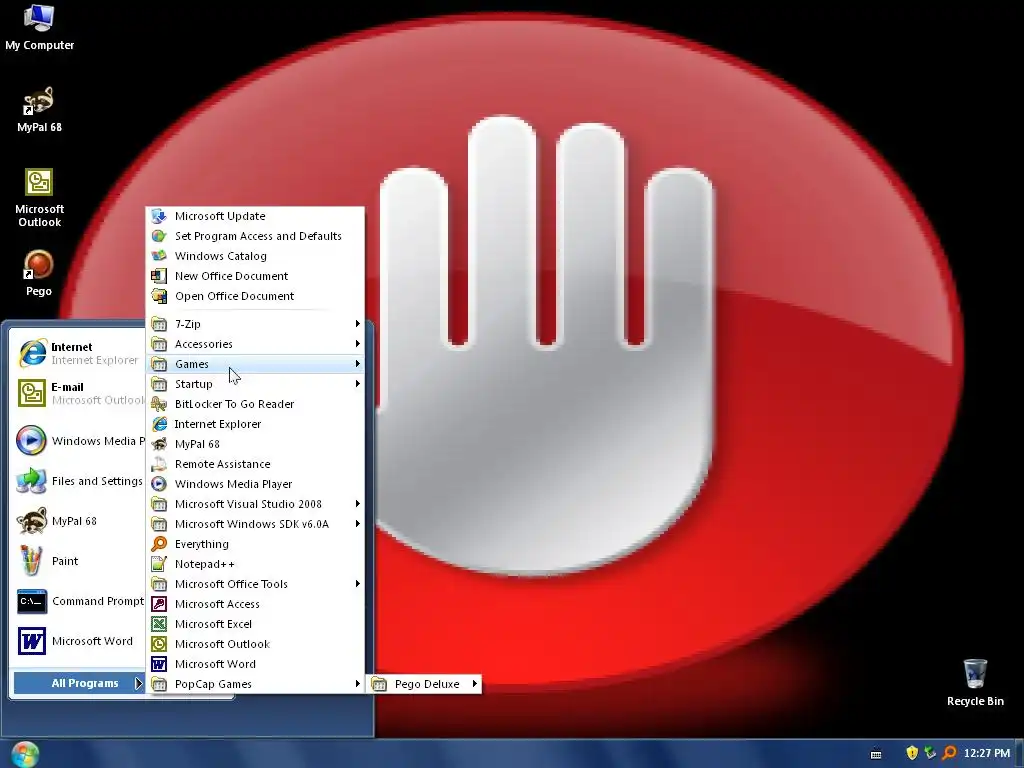Select Set Program Access and Defaults

click(255, 236)
